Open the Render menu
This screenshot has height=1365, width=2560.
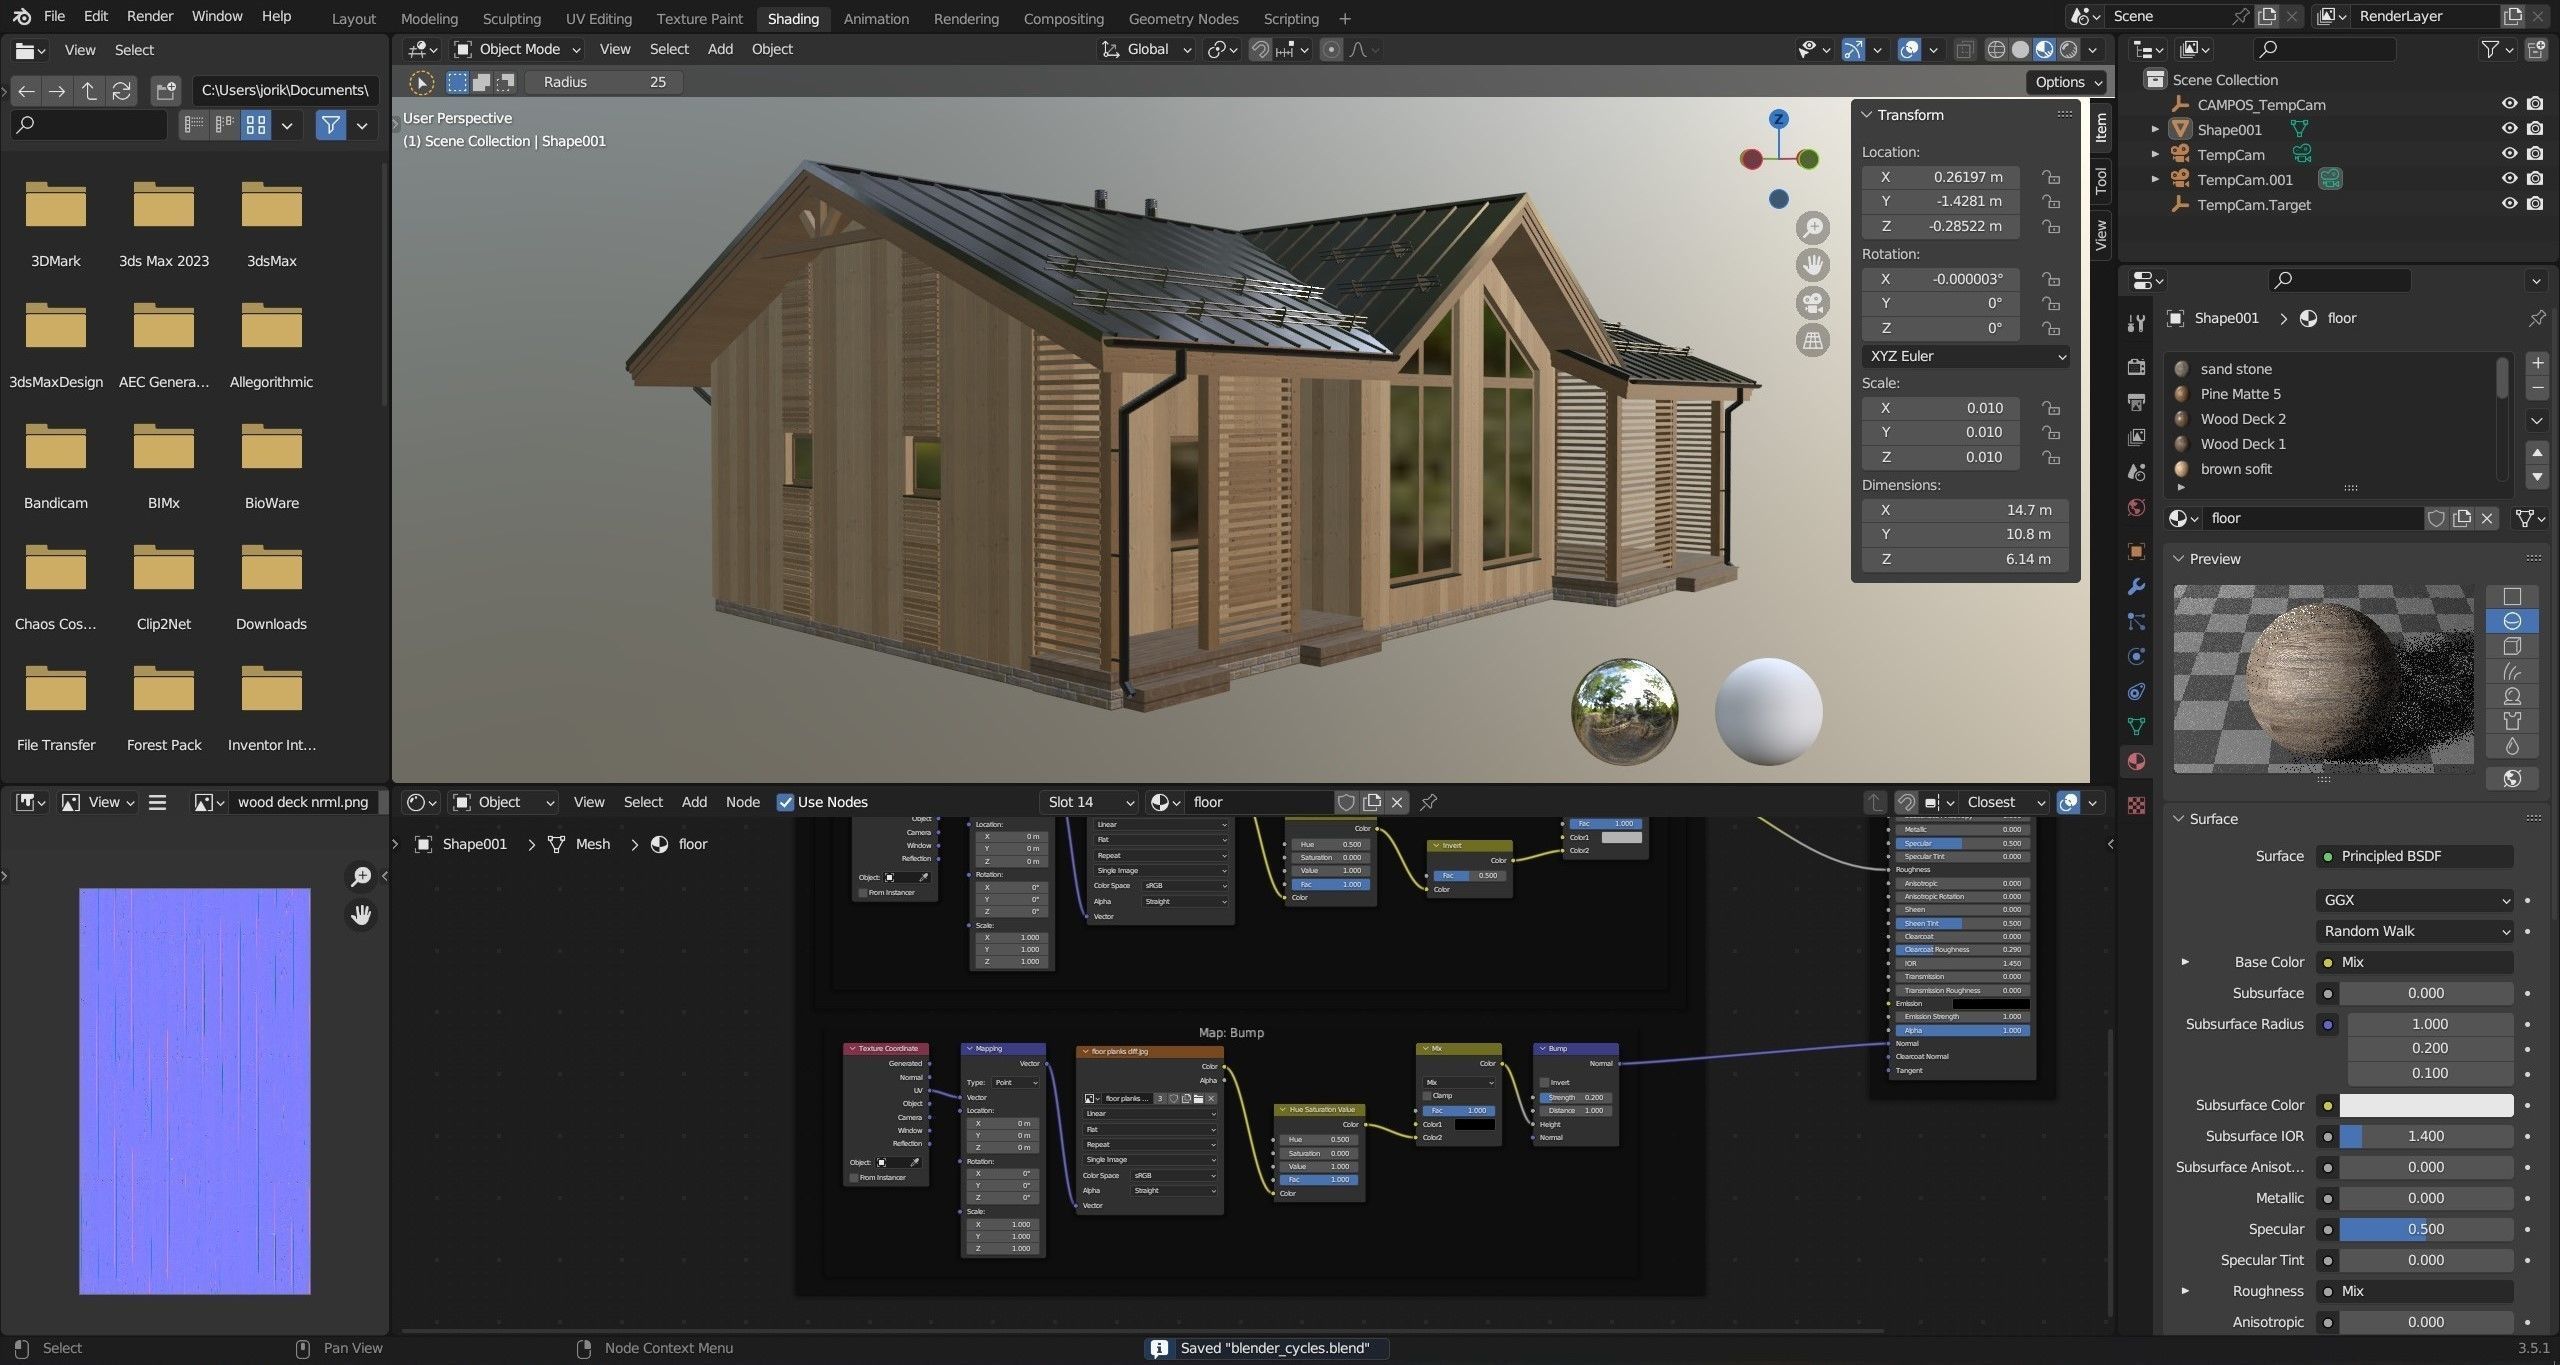pos(150,16)
